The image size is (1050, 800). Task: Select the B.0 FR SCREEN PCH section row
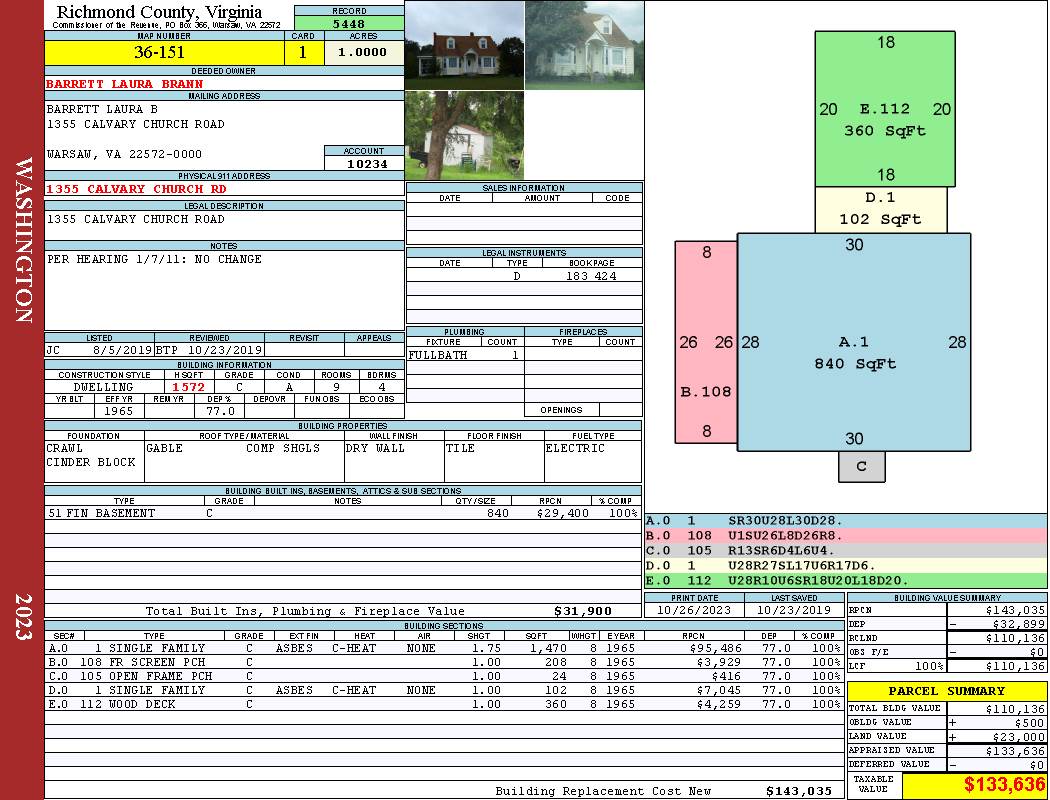[x=445, y=662]
